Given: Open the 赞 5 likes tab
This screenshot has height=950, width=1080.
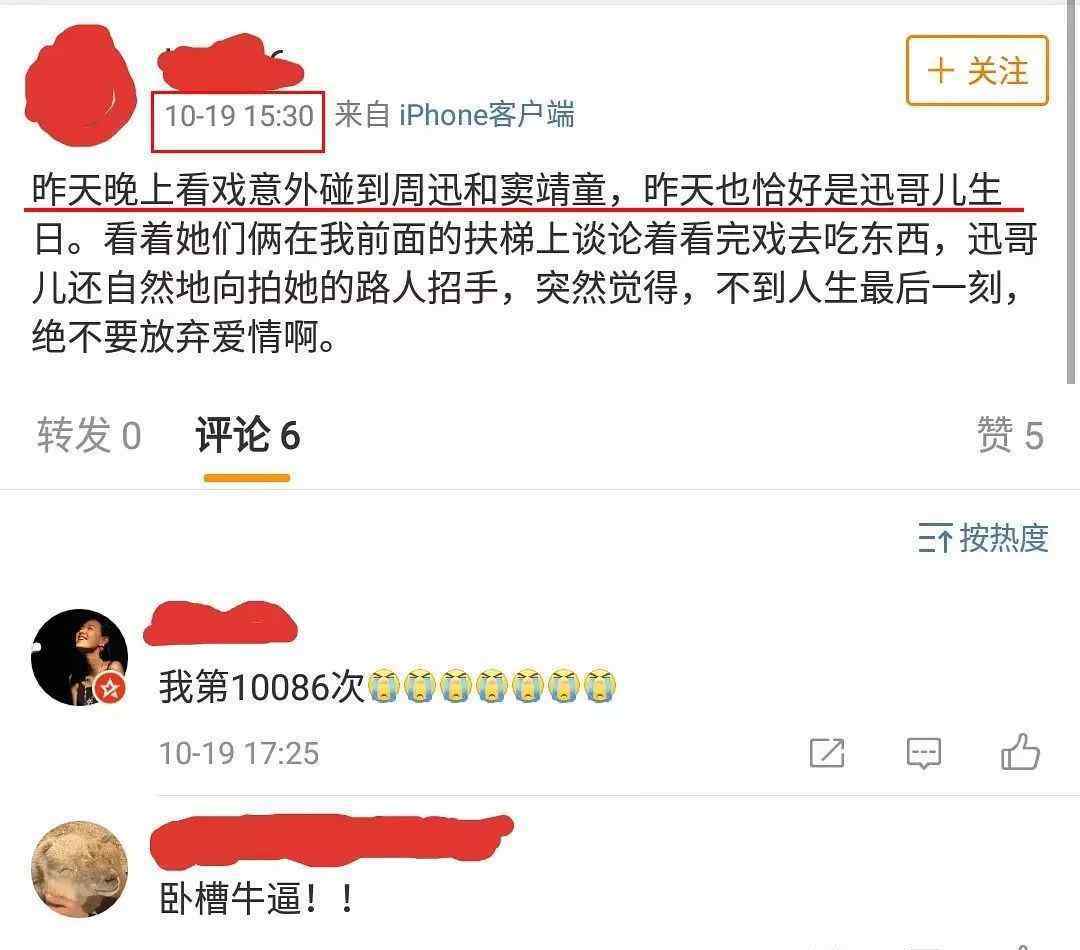Looking at the screenshot, I should click(1010, 435).
